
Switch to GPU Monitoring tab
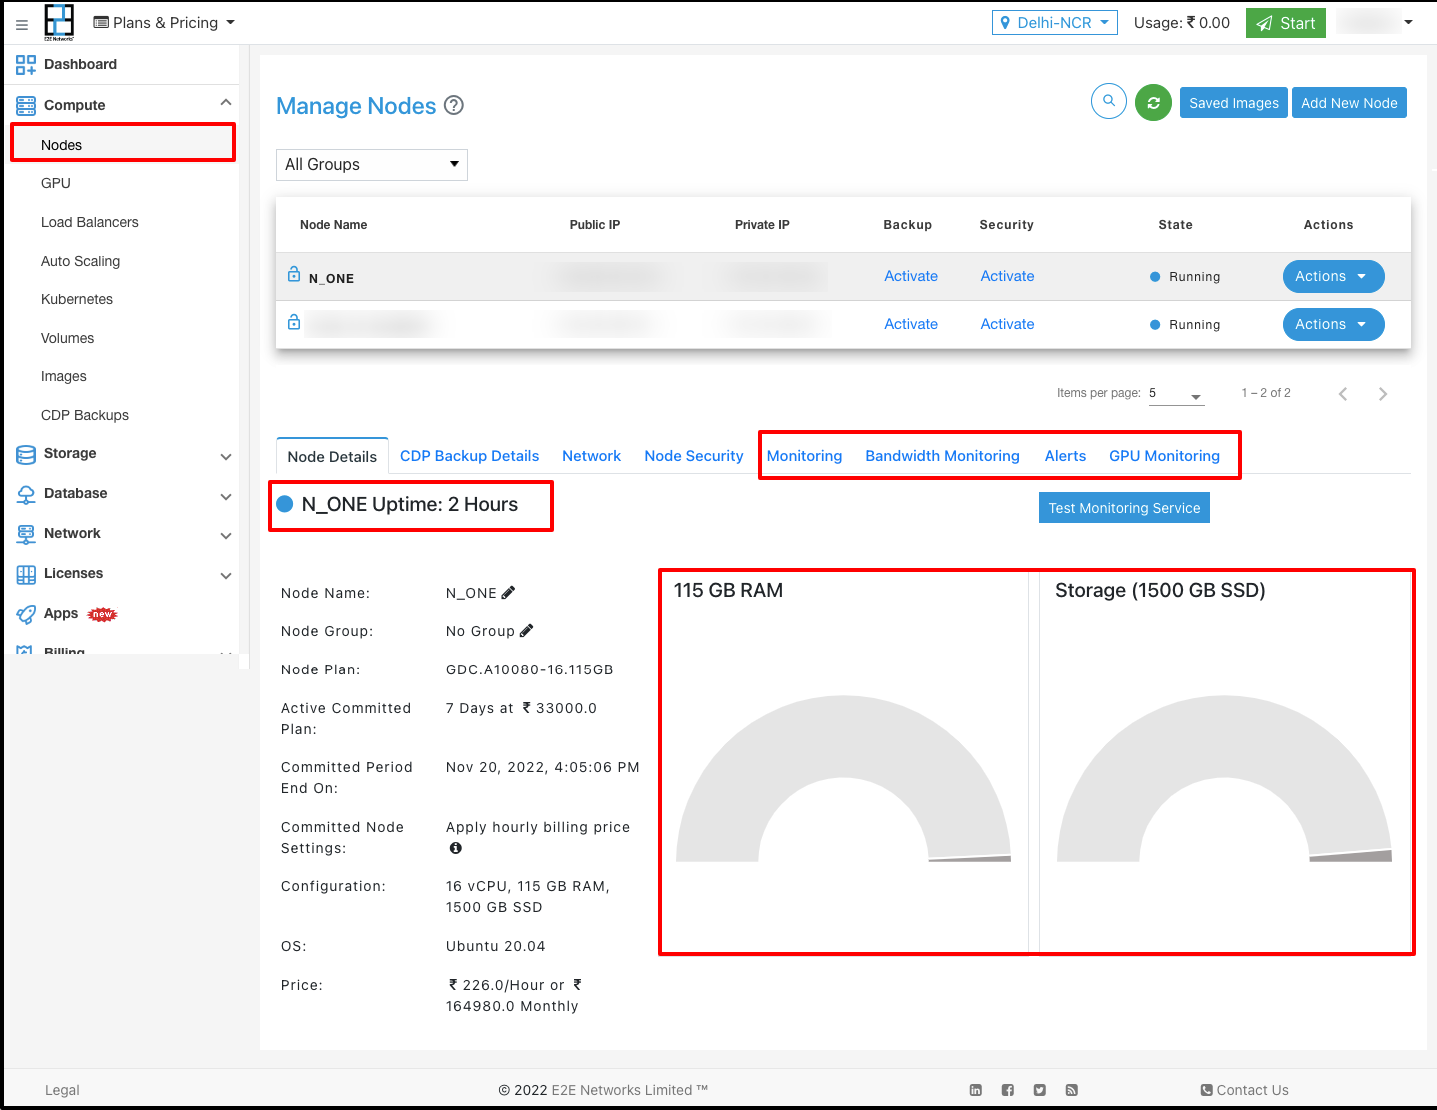pyautogui.click(x=1164, y=456)
